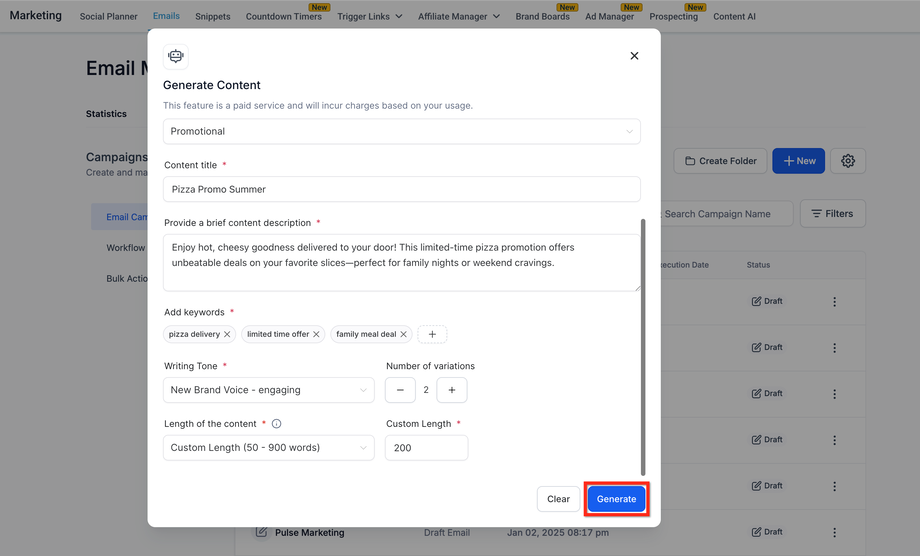Delete the family meal deal keyword

404,334
